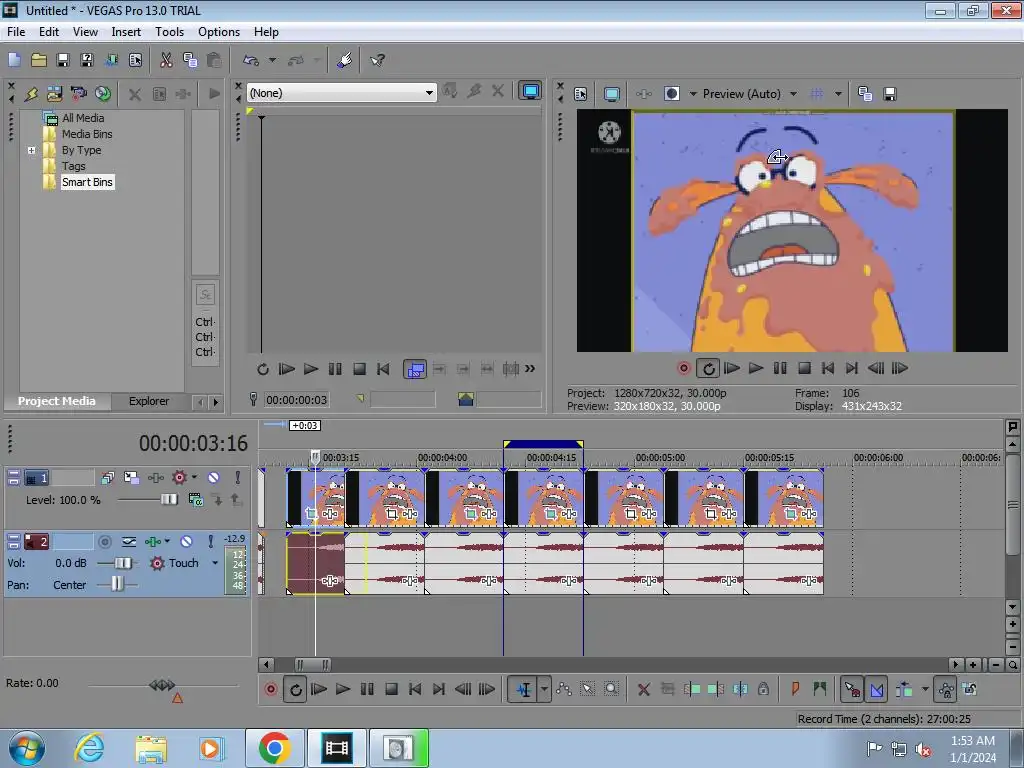Open the Insert menu

pyautogui.click(x=126, y=31)
